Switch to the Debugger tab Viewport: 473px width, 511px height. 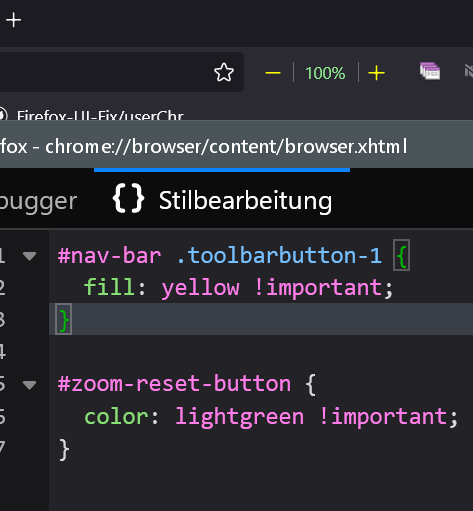[38, 201]
